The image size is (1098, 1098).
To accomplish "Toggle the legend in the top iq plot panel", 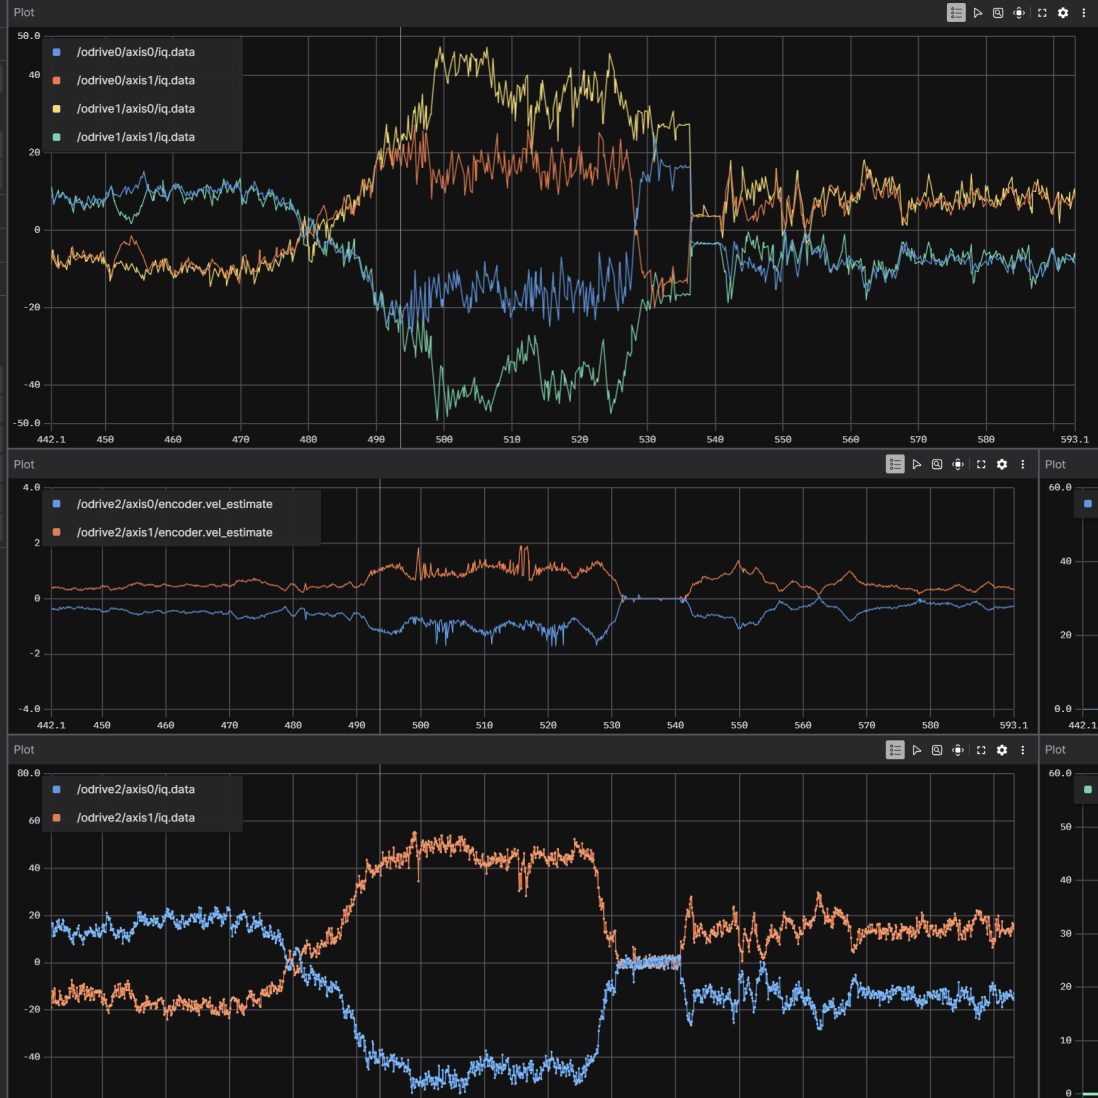I will [956, 13].
